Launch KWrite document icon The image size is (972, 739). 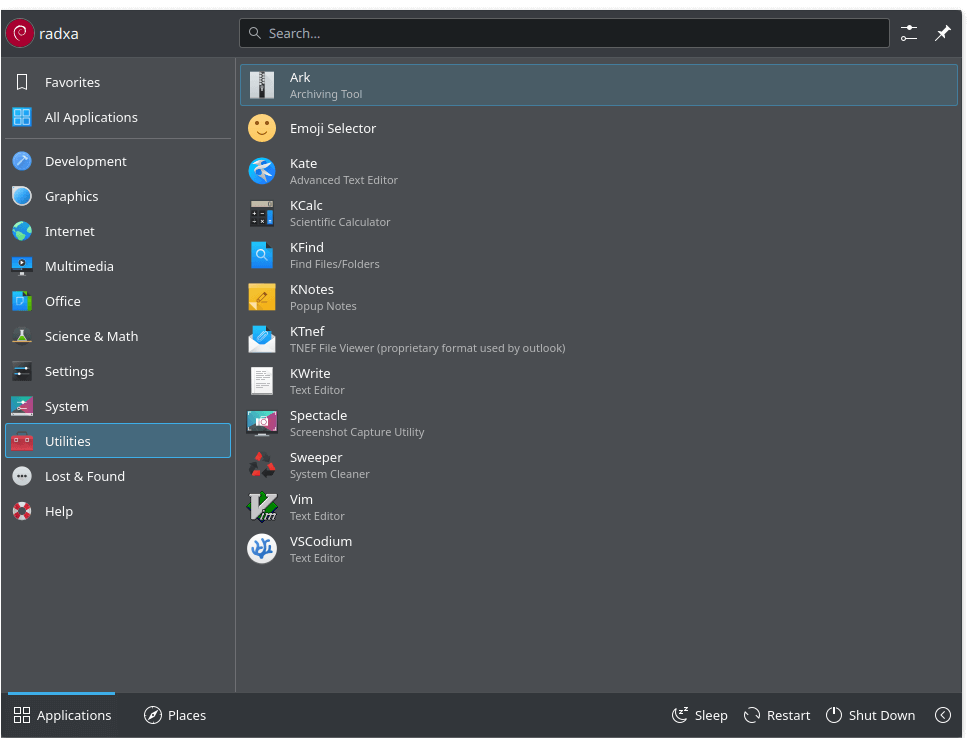click(262, 381)
